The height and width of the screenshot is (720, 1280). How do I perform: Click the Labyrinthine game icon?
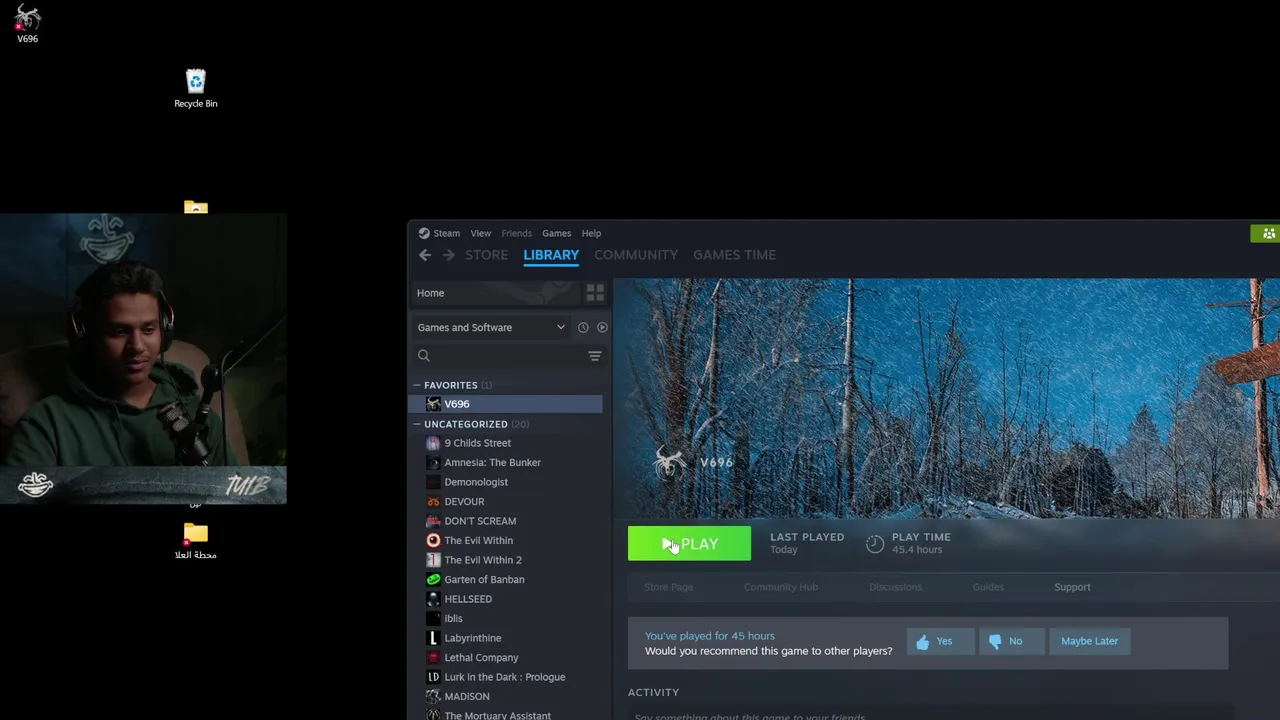[x=433, y=638]
